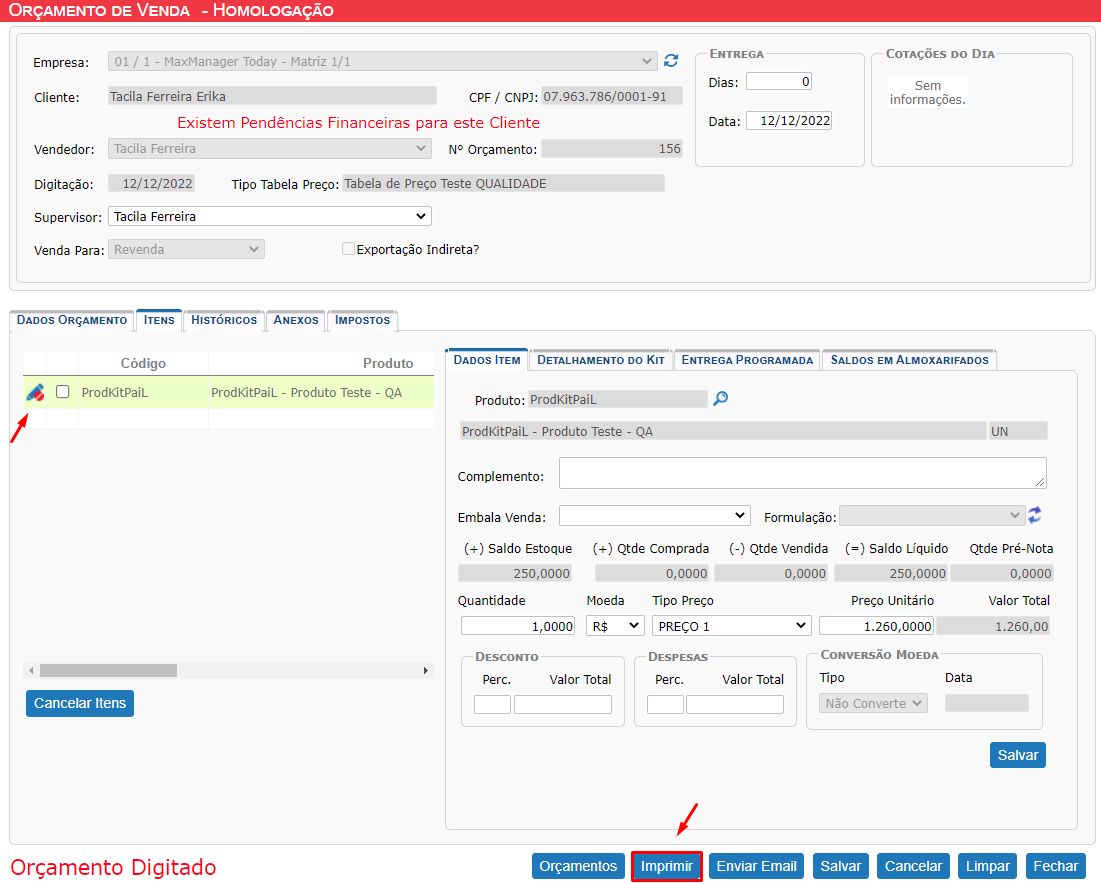
Task: Click the Saldo Estoque 250,0000 value
Action: pos(515,574)
